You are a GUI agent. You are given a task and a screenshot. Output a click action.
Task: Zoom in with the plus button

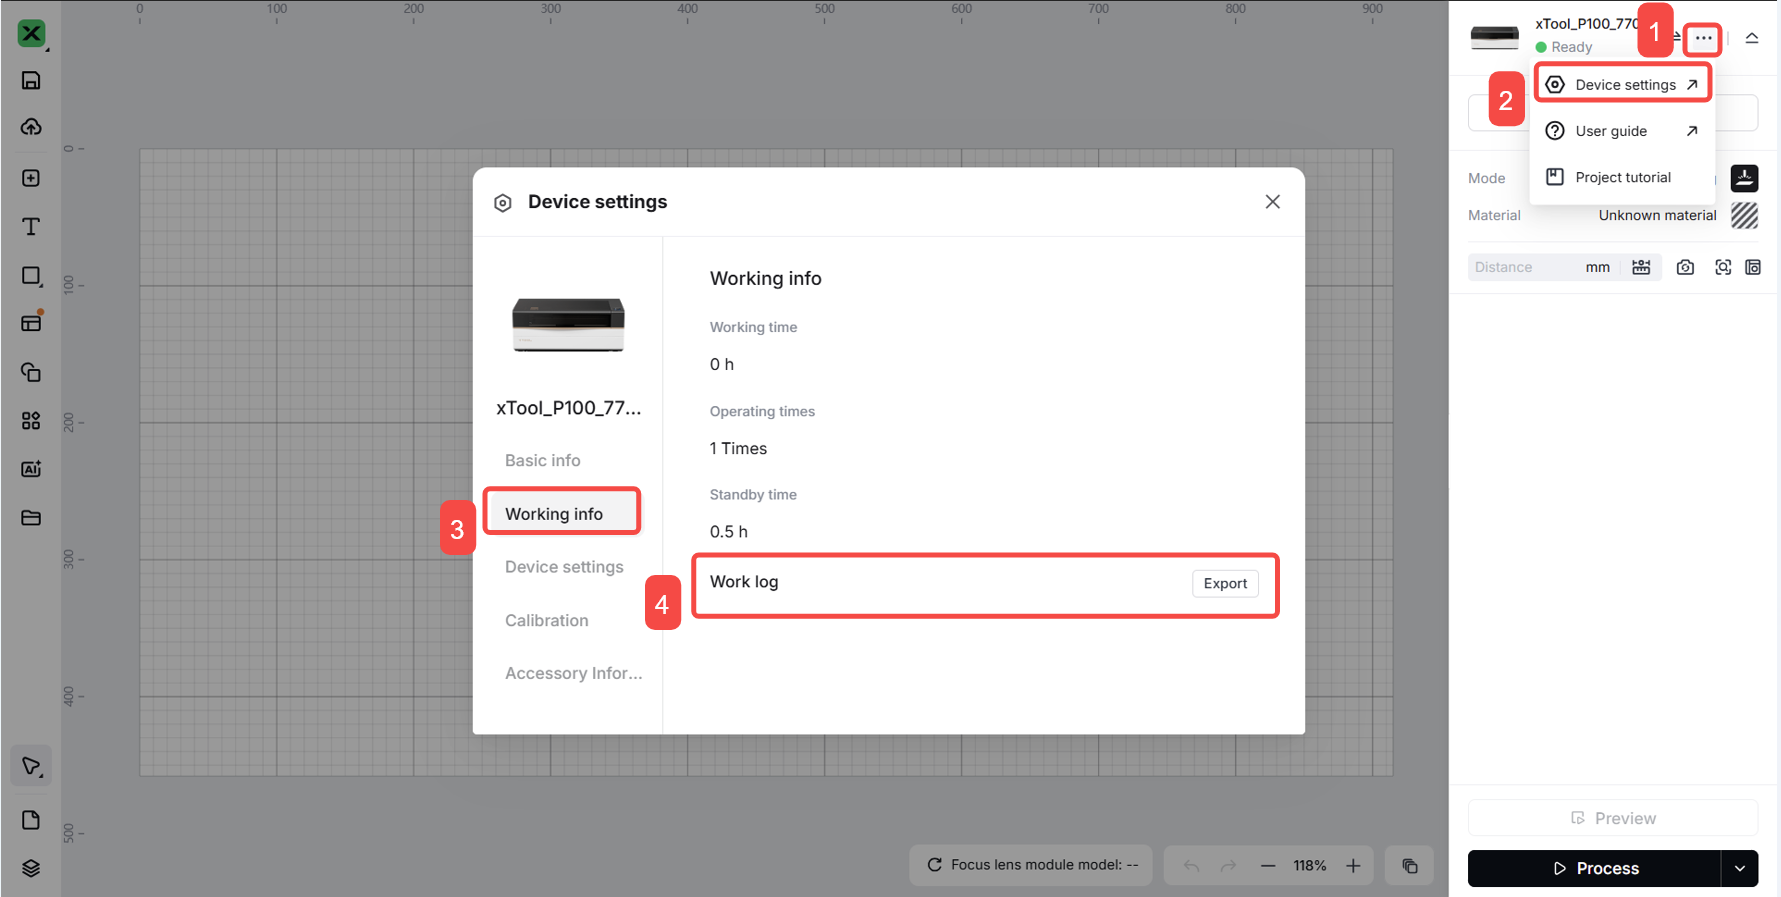point(1353,866)
